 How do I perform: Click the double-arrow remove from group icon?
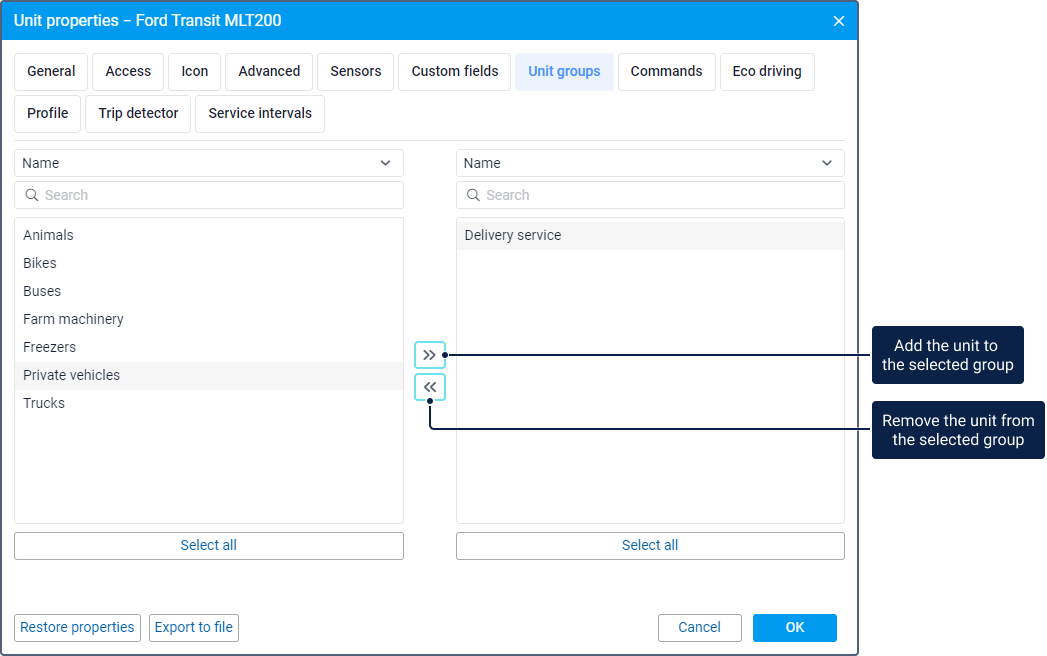430,387
